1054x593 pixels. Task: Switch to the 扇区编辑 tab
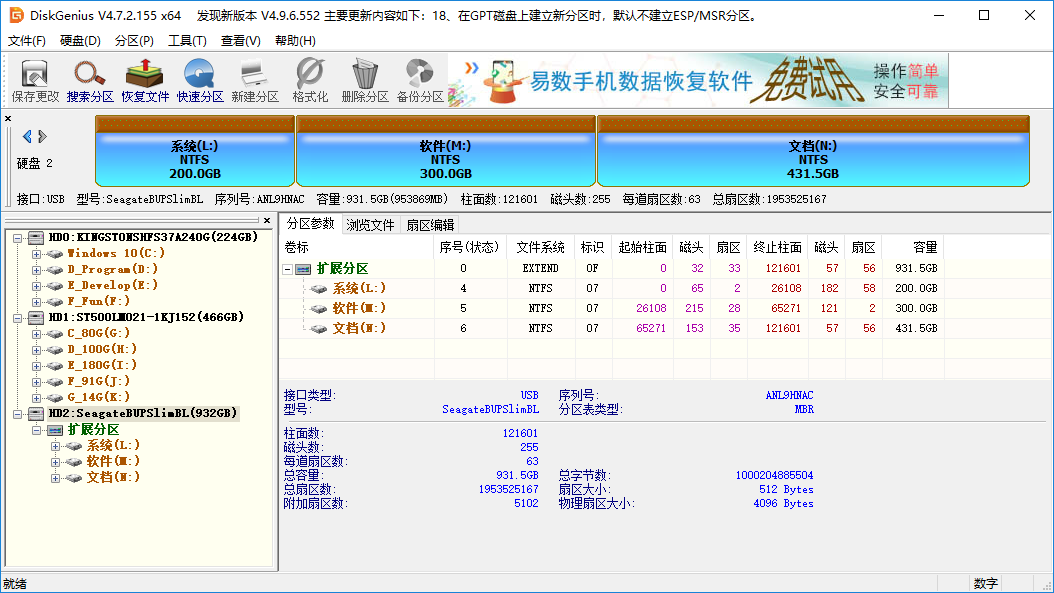430,225
